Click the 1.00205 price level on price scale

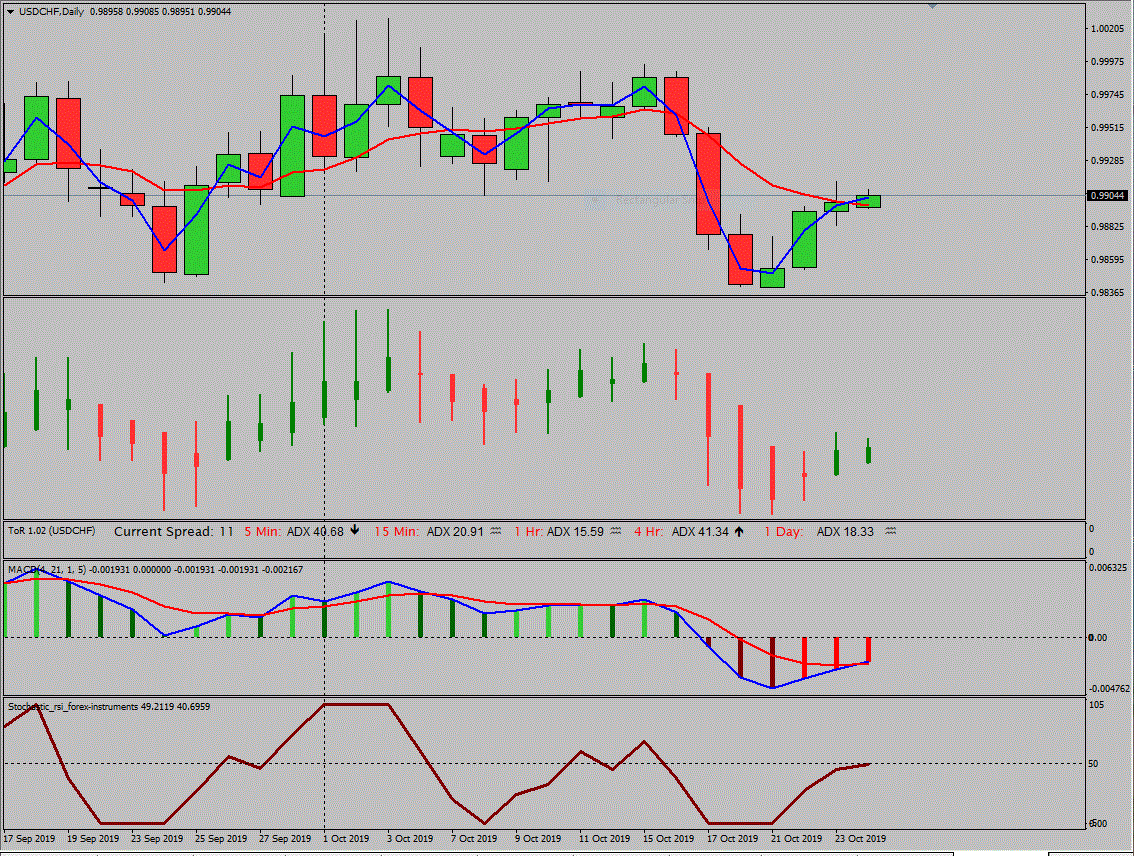click(1107, 29)
